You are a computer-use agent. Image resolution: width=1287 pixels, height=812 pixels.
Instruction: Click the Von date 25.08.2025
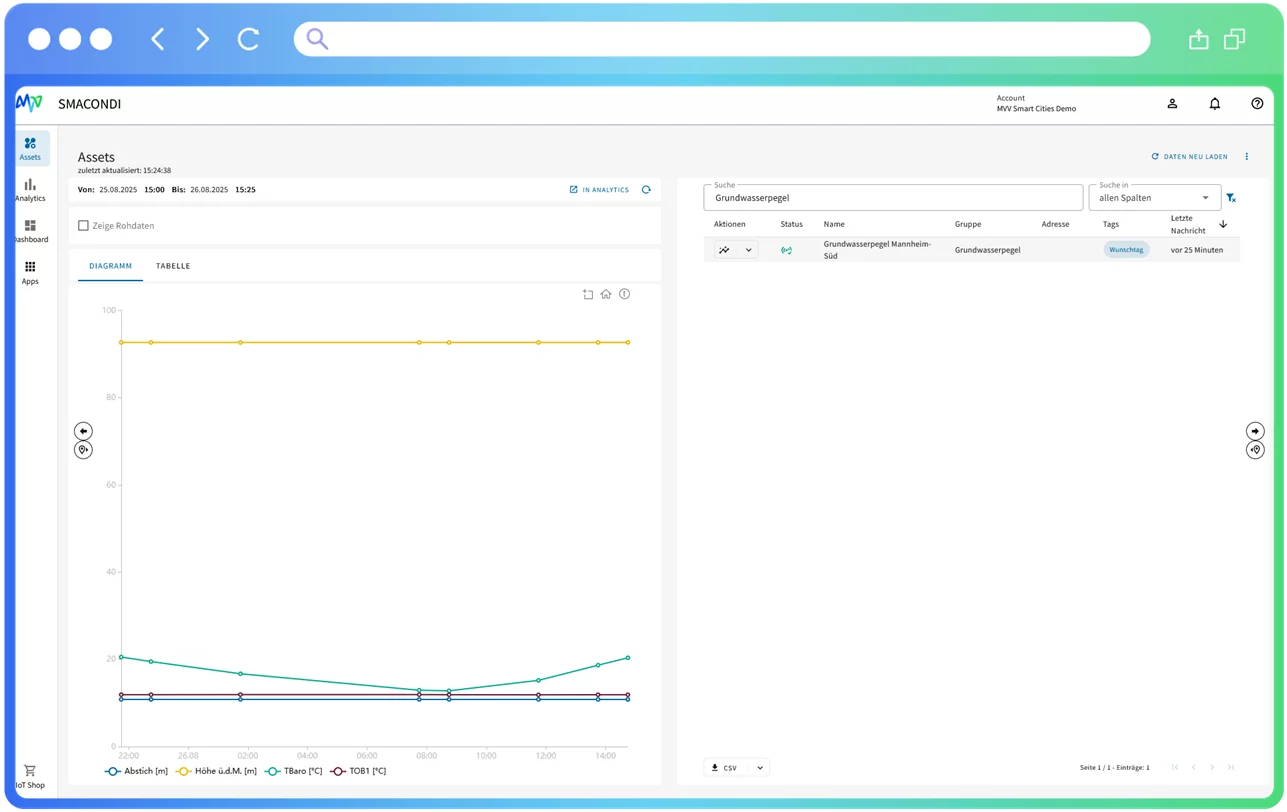tap(118, 190)
